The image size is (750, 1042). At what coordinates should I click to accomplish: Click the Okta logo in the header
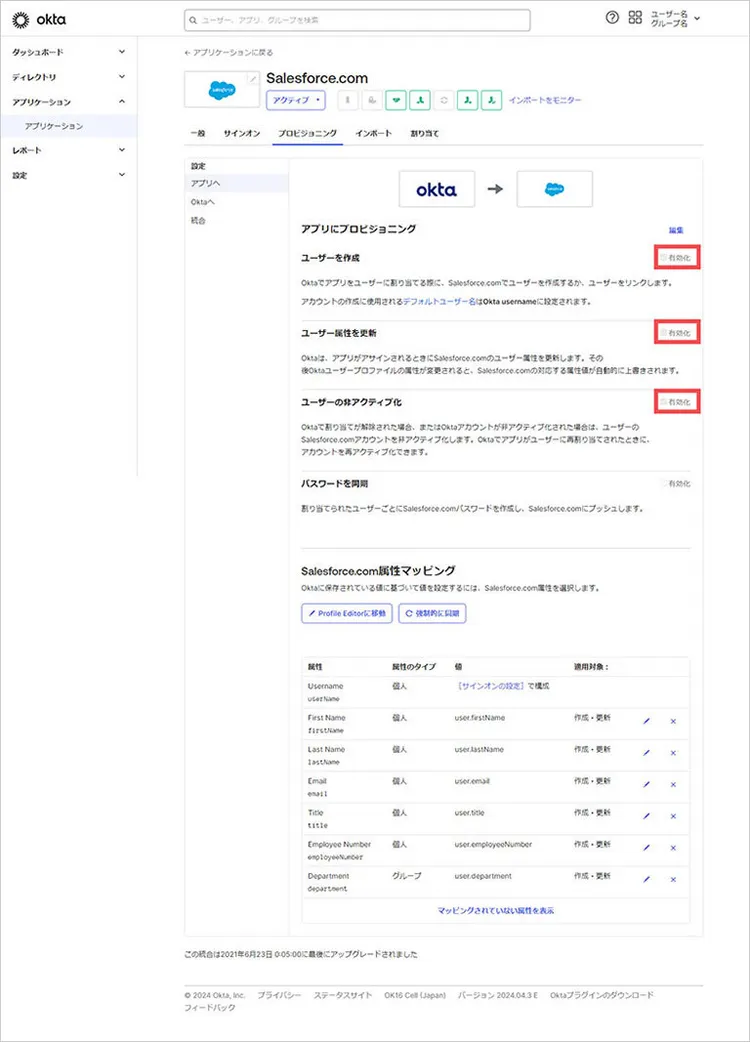click(x=39, y=20)
